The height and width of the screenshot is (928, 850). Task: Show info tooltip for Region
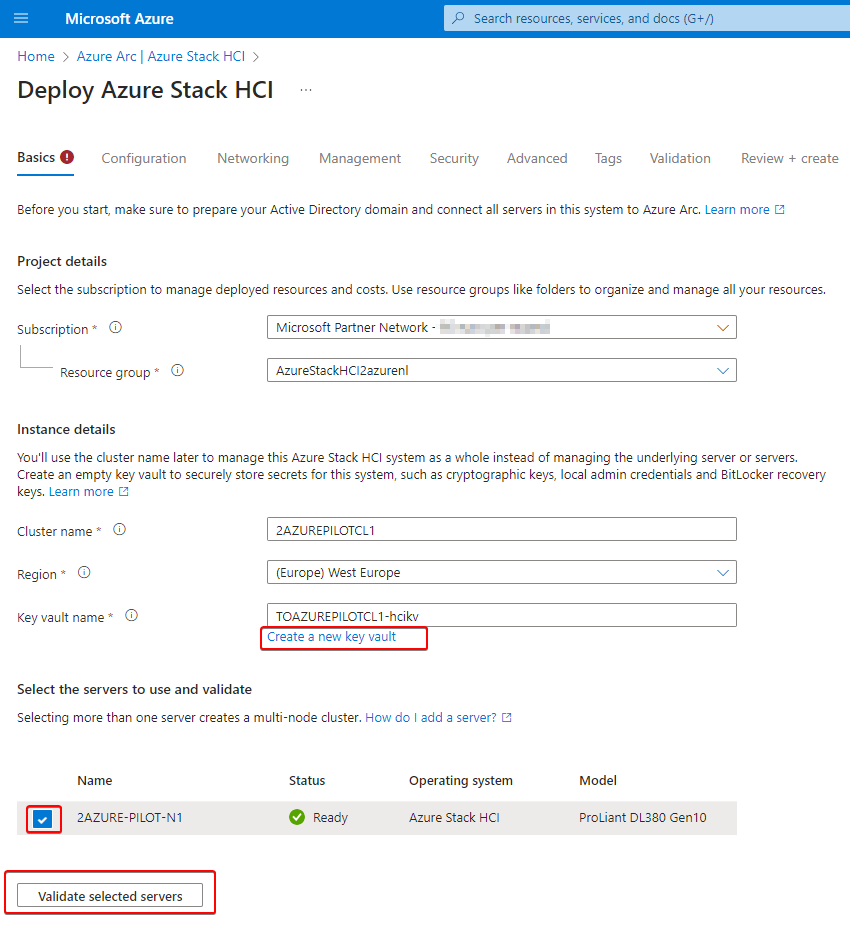click(x=84, y=573)
